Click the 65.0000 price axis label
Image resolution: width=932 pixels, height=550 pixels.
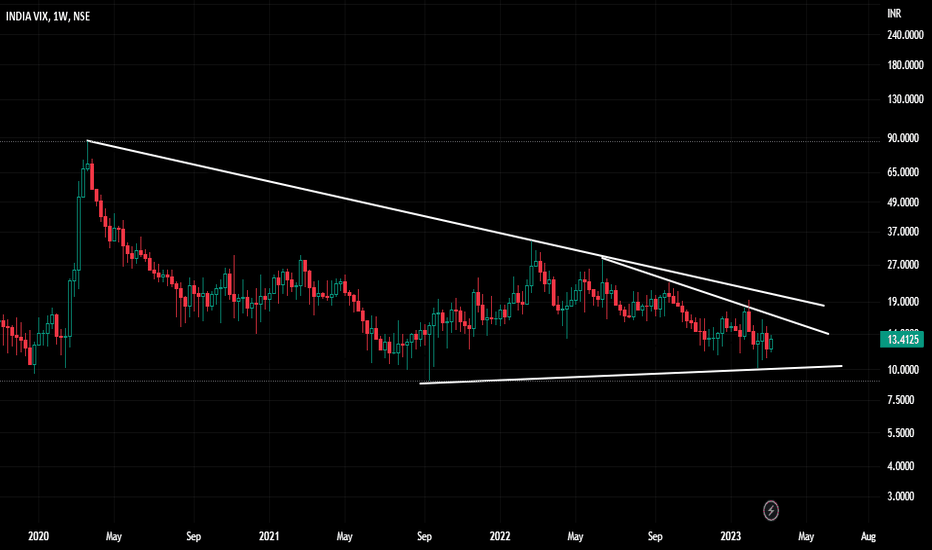pos(903,172)
